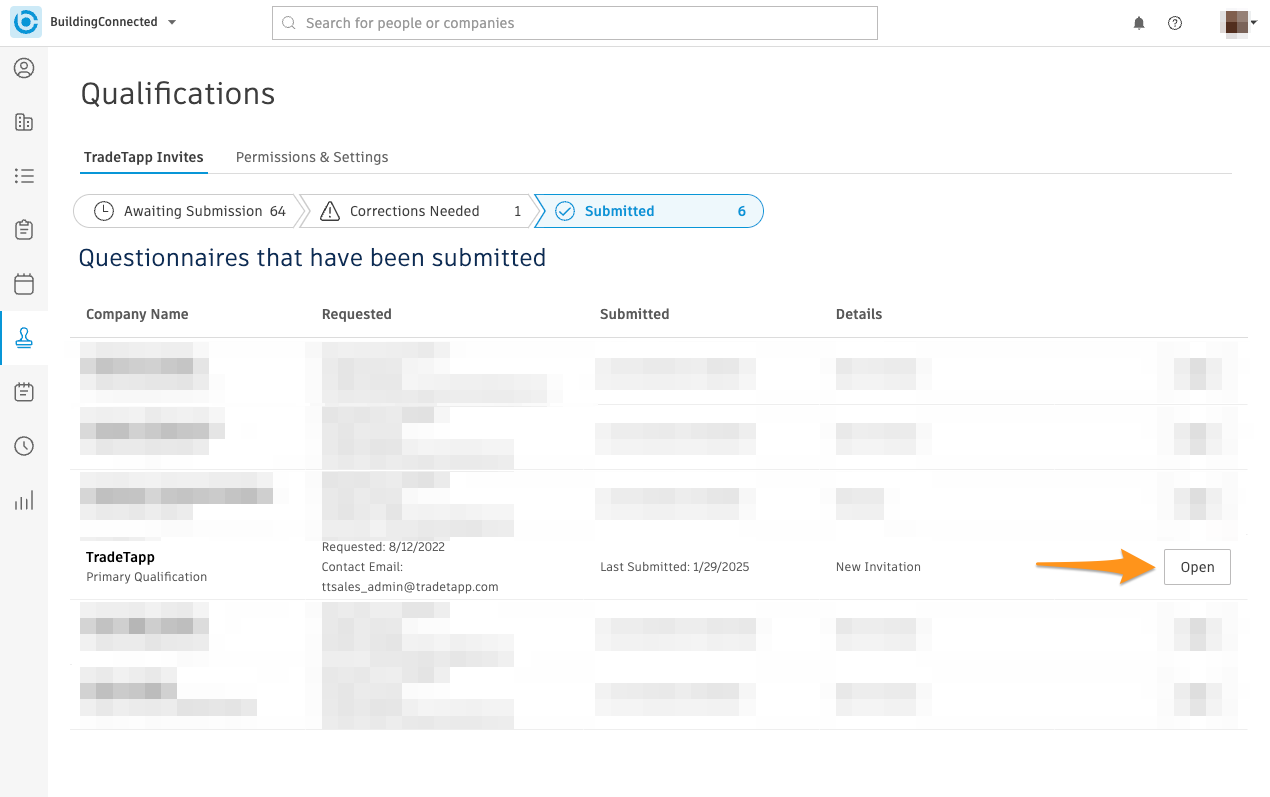Open the user avatar account menu
Image resolution: width=1270 pixels, height=797 pixels.
(x=1239, y=22)
